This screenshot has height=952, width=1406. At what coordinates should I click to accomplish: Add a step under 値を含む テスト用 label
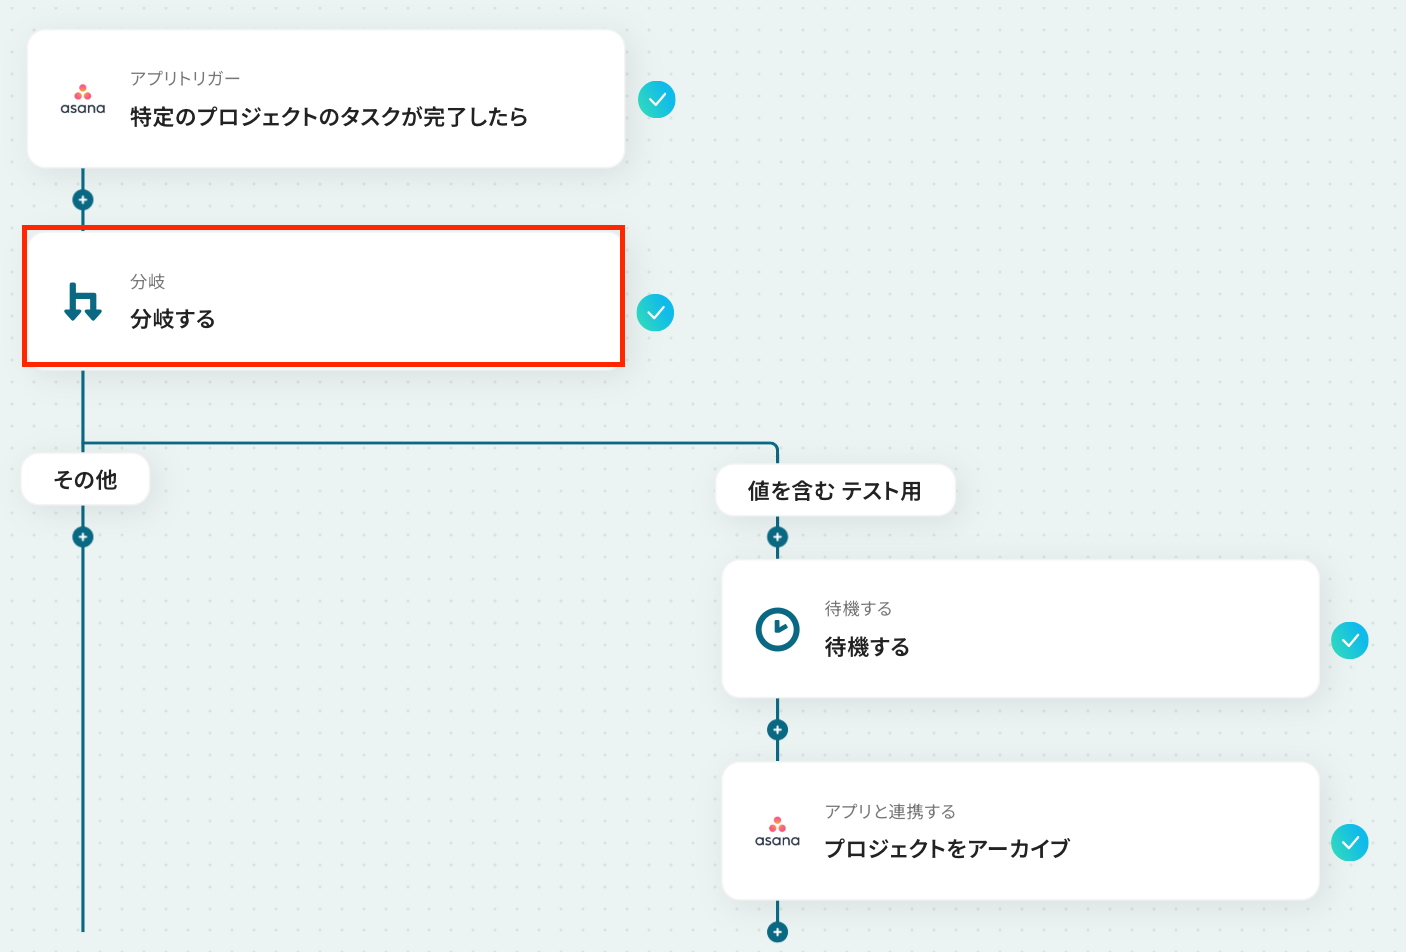pyautogui.click(x=777, y=537)
